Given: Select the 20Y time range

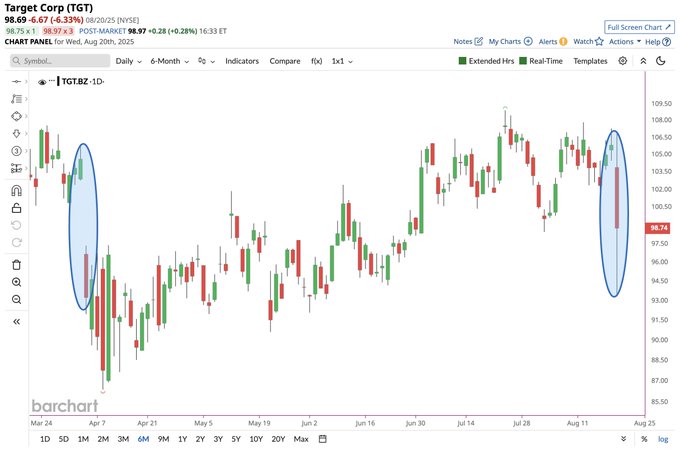Looking at the screenshot, I should (278, 439).
